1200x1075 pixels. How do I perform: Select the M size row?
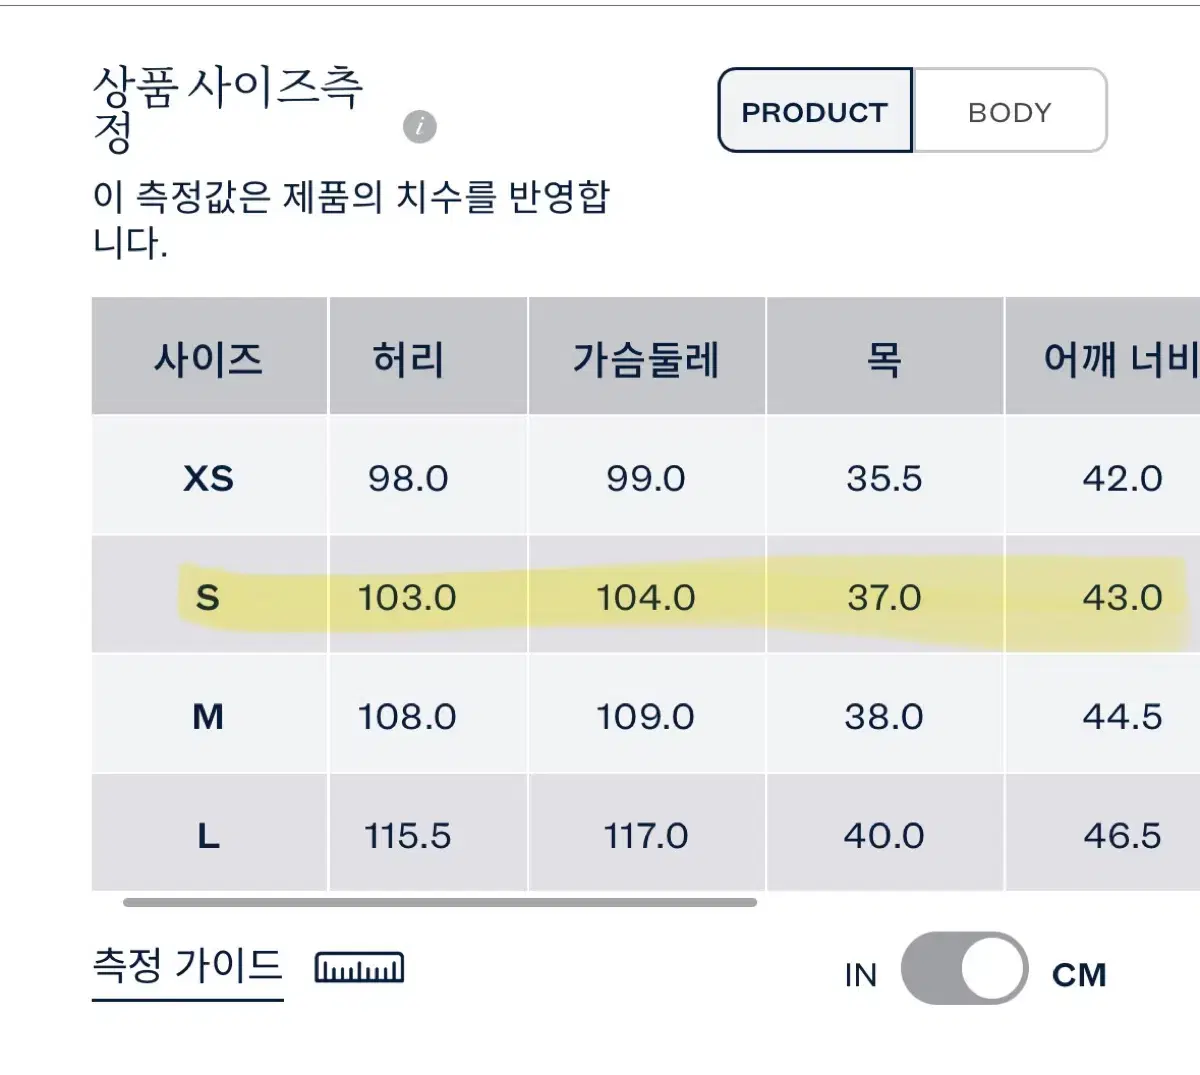tap(646, 715)
